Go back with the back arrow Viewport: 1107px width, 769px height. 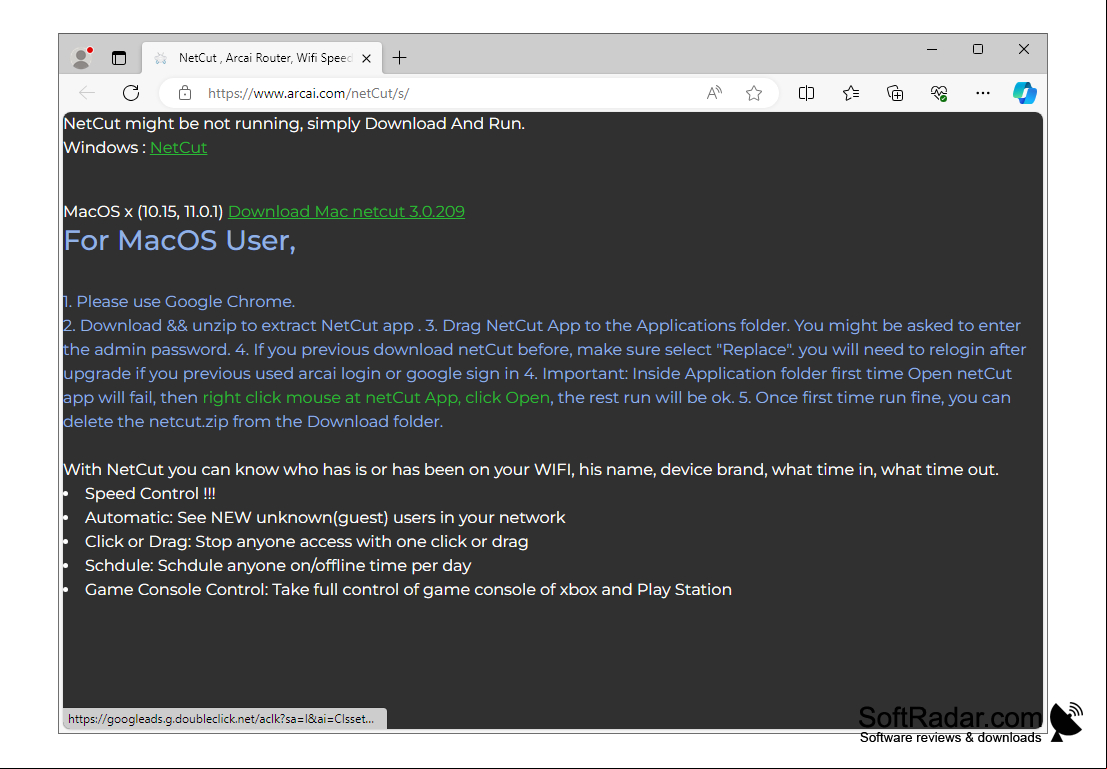click(87, 93)
